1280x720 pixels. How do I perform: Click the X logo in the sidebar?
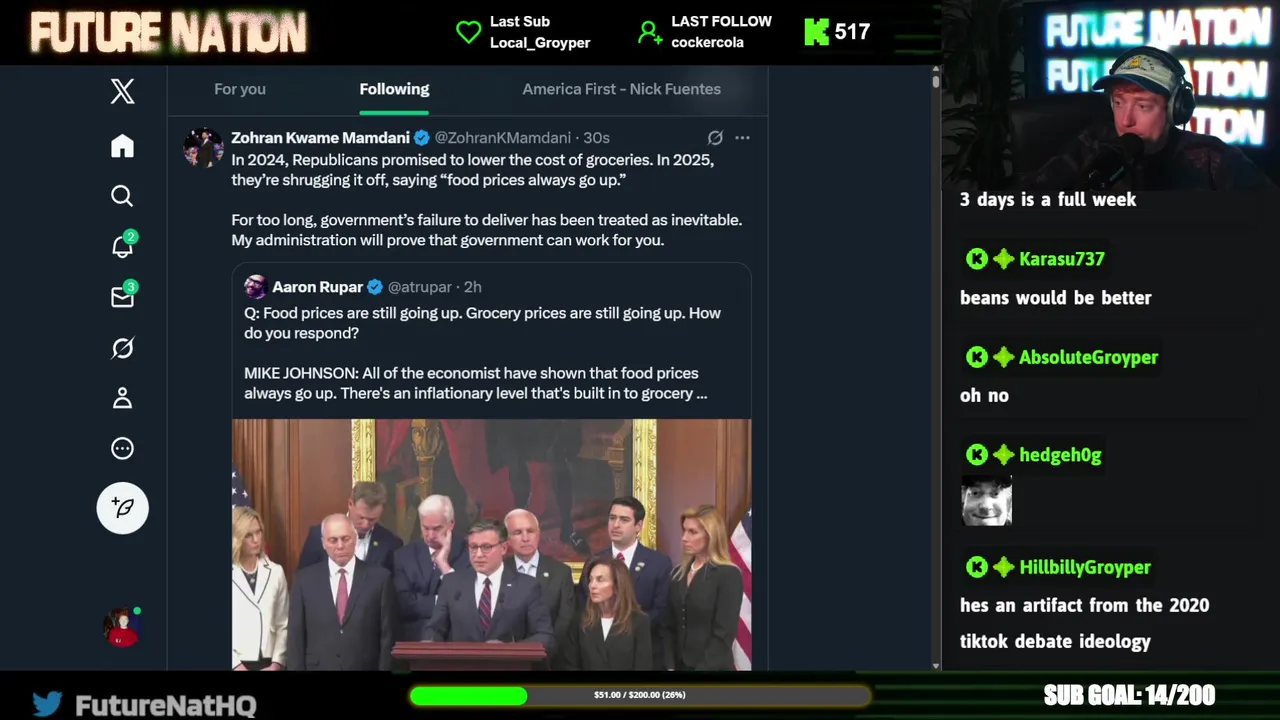tap(122, 92)
